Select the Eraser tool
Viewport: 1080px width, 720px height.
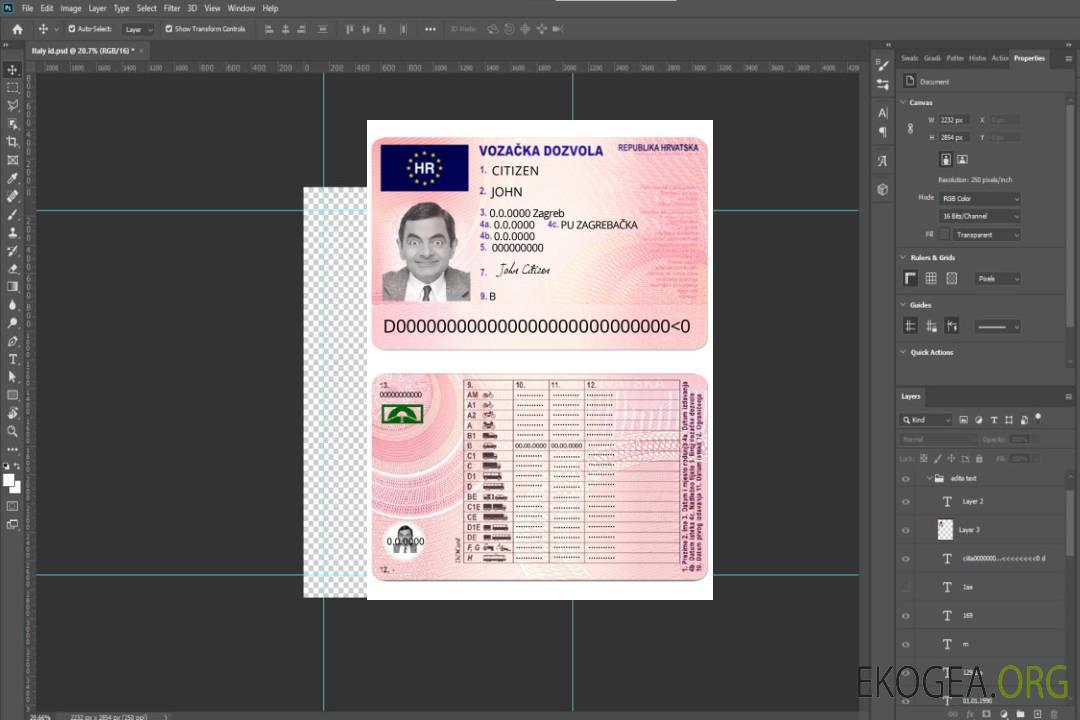point(12,269)
